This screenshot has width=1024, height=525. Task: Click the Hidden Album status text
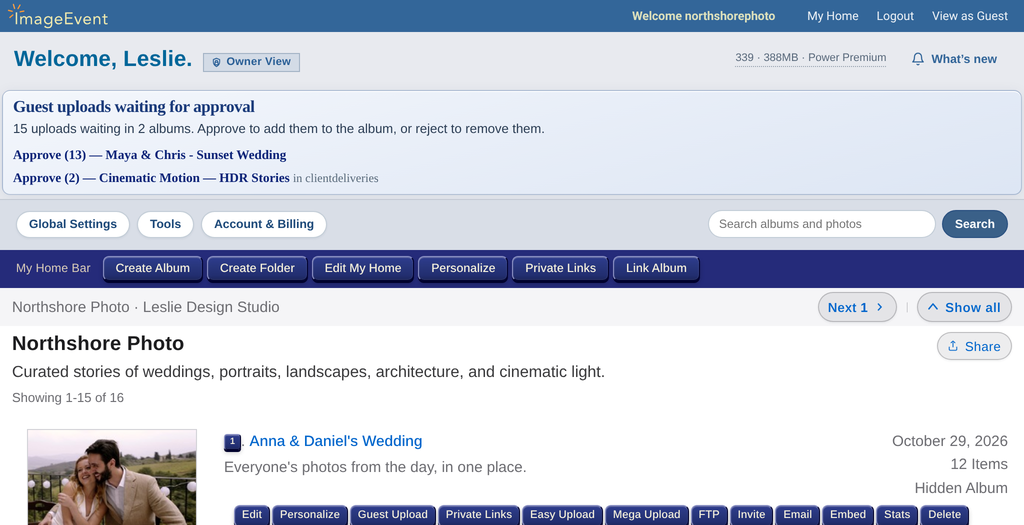click(x=961, y=488)
